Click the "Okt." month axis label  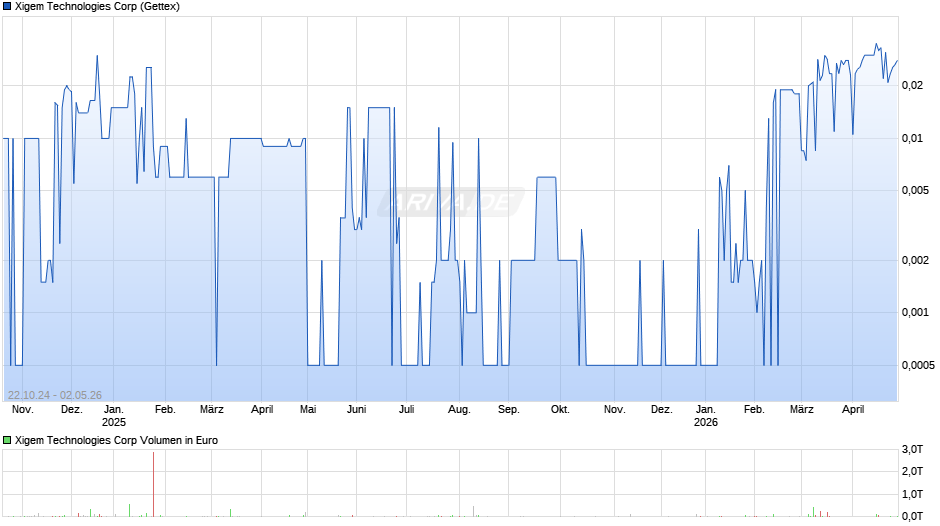click(x=560, y=410)
